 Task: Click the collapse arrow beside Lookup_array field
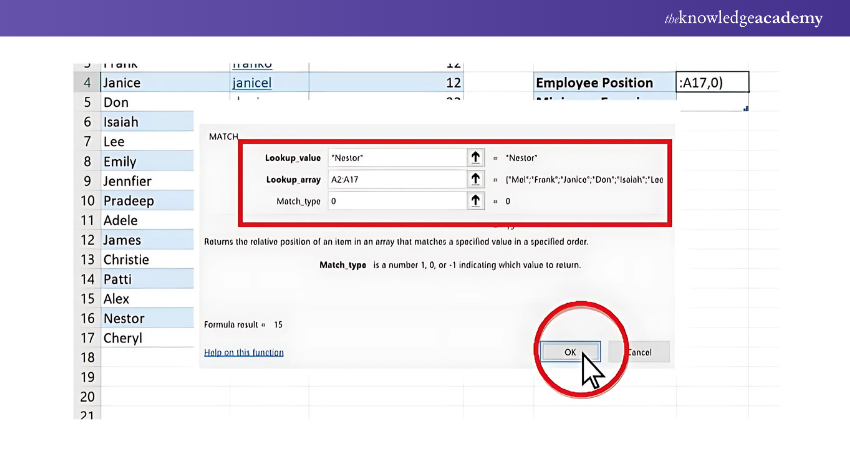(475, 179)
